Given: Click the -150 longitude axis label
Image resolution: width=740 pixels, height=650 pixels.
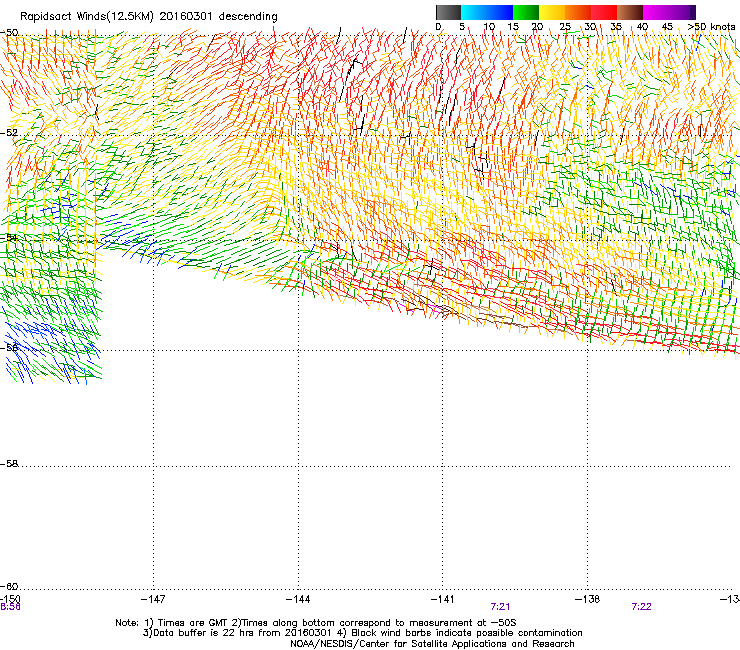Looking at the screenshot, I should pos(10,599).
